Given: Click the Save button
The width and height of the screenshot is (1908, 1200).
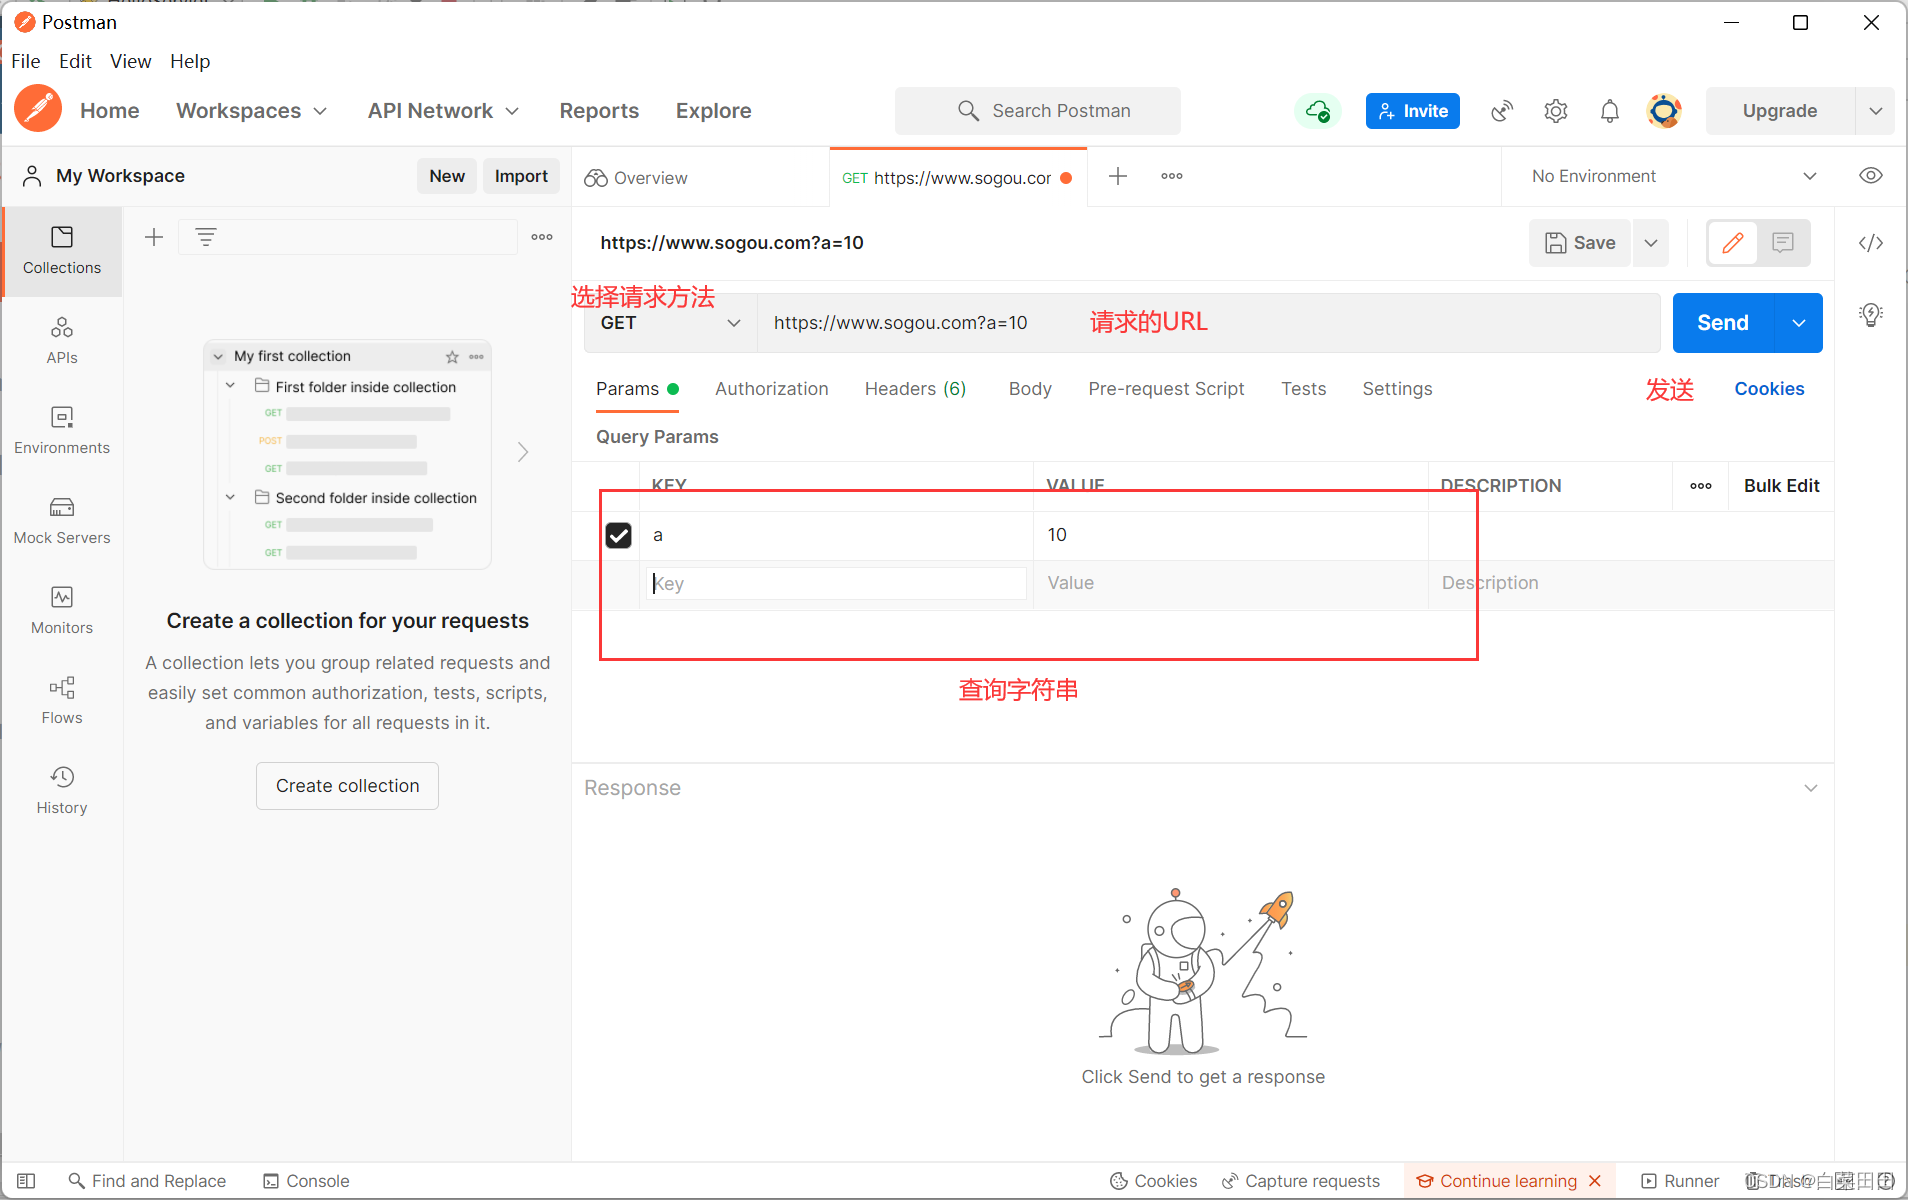Looking at the screenshot, I should pyautogui.click(x=1580, y=243).
